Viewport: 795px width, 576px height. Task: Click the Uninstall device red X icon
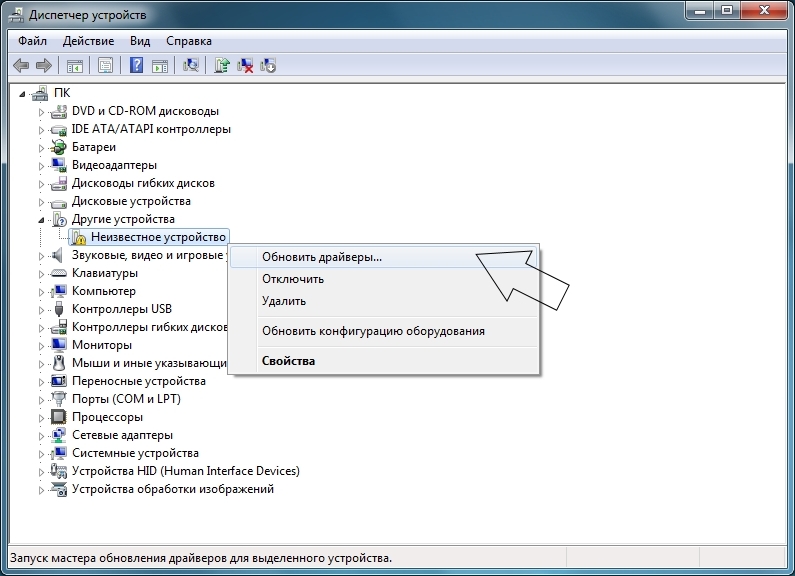click(x=245, y=66)
